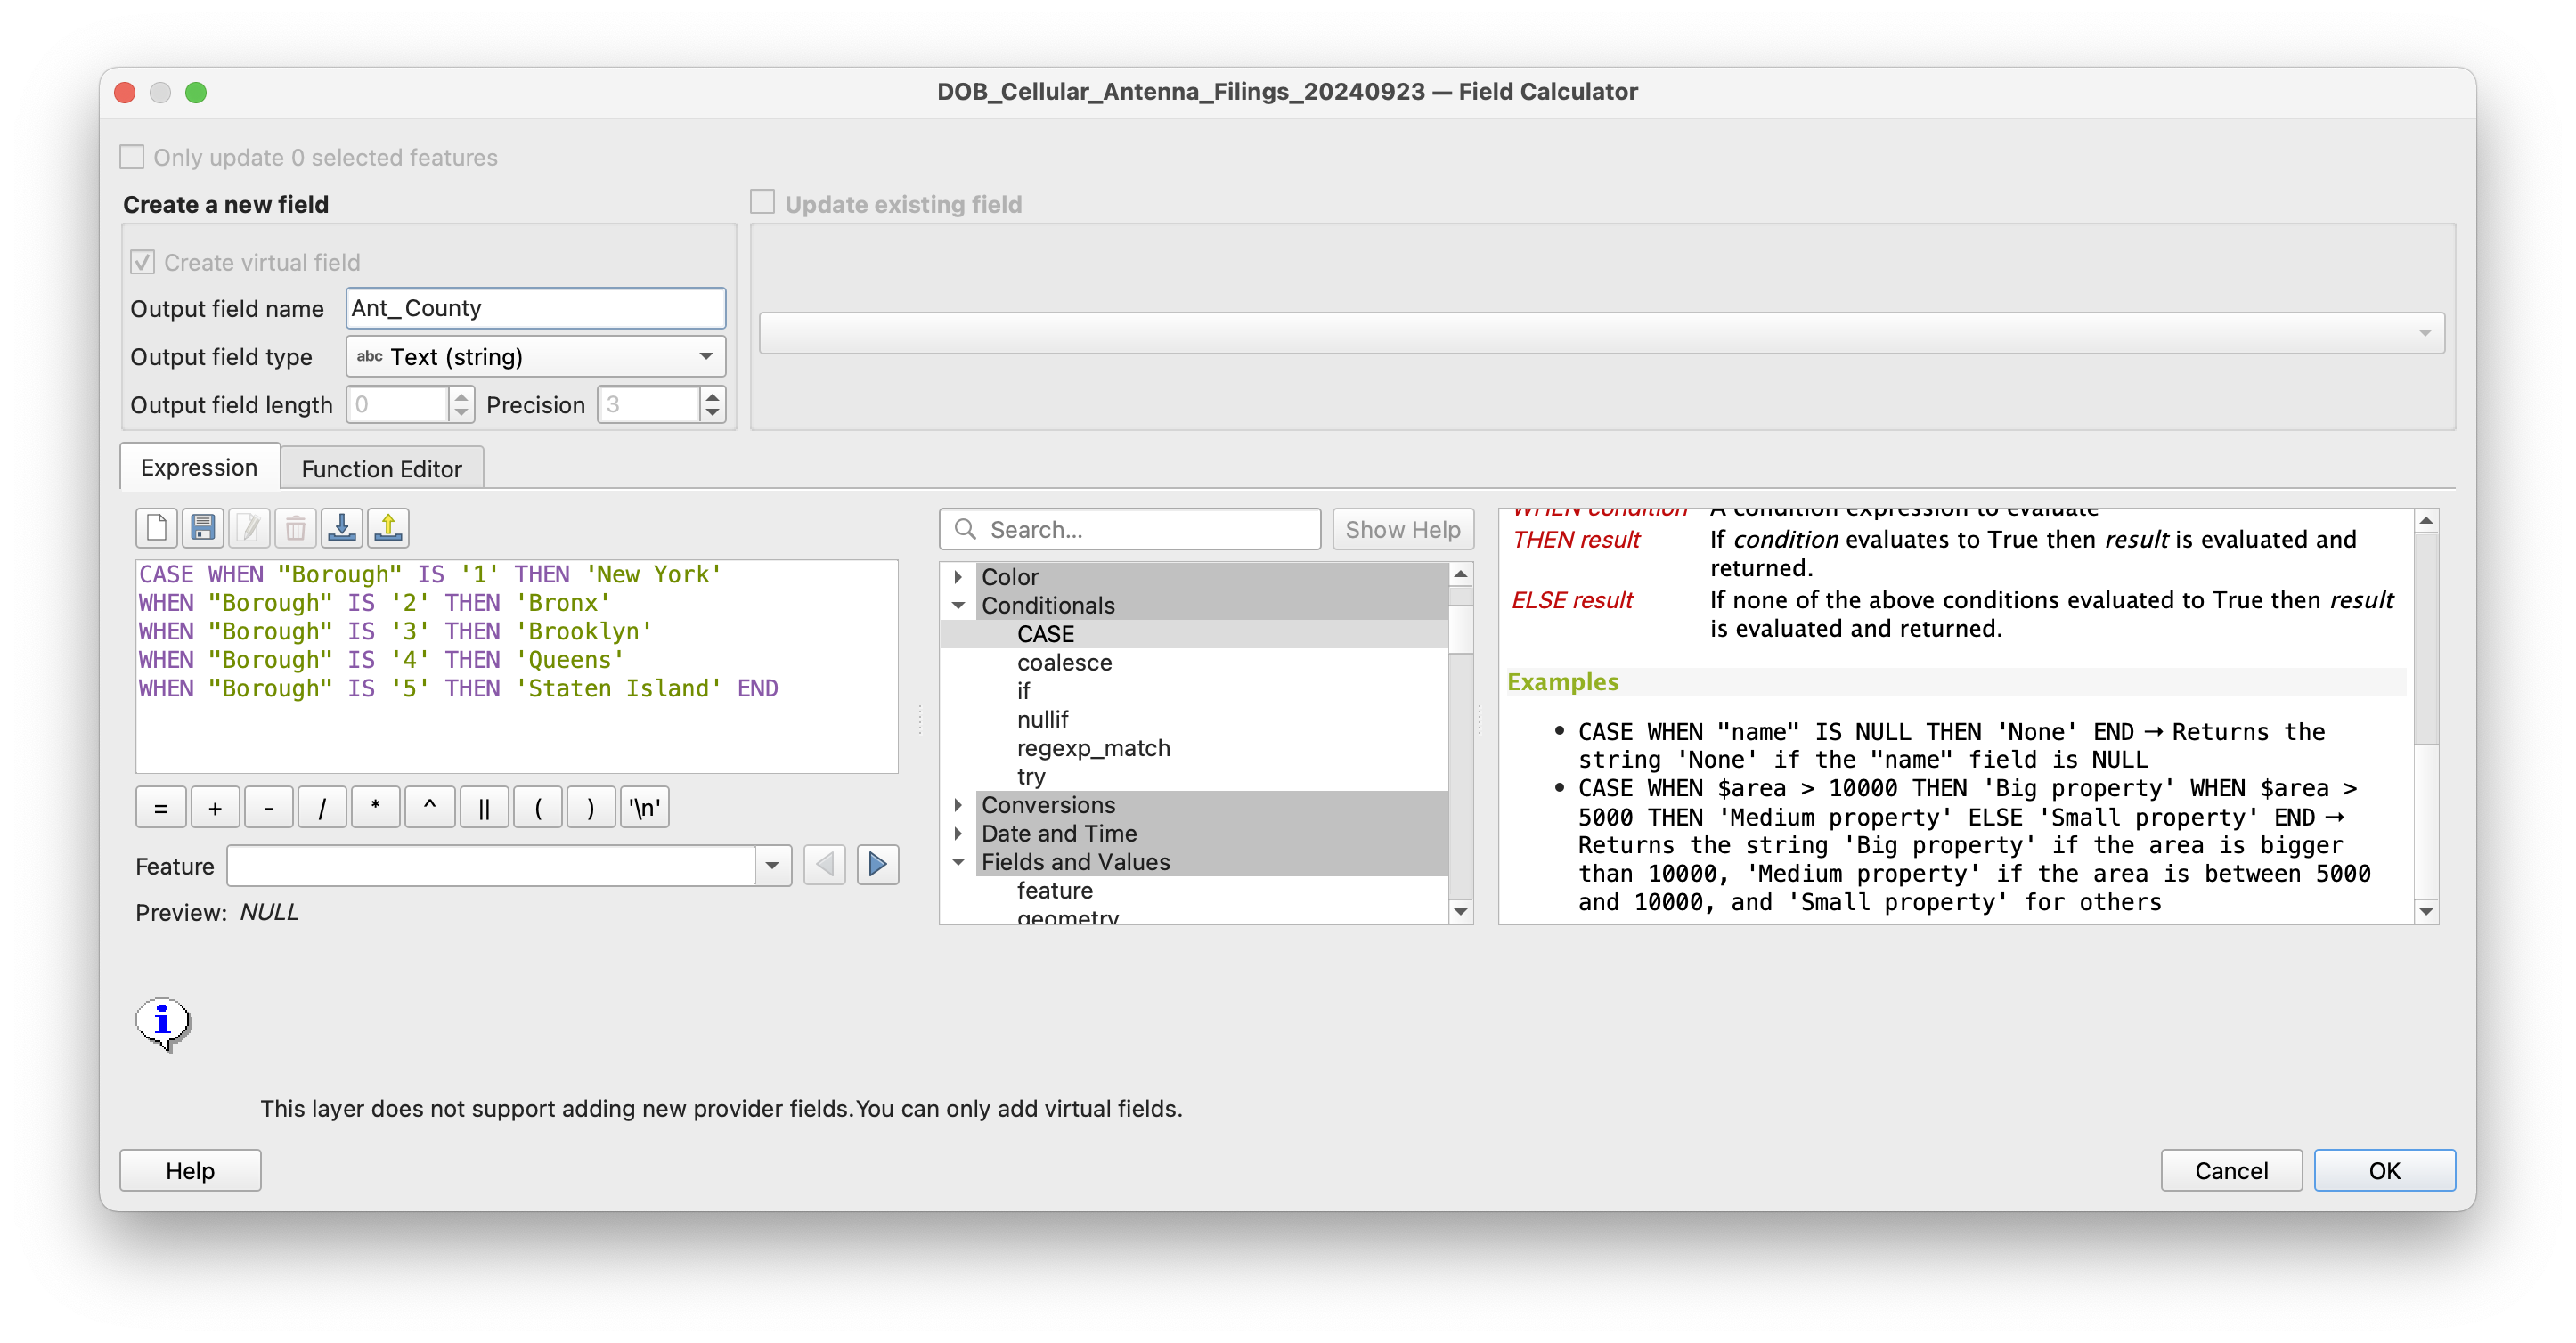Toggle the Create virtual field checkbox

pos(143,262)
